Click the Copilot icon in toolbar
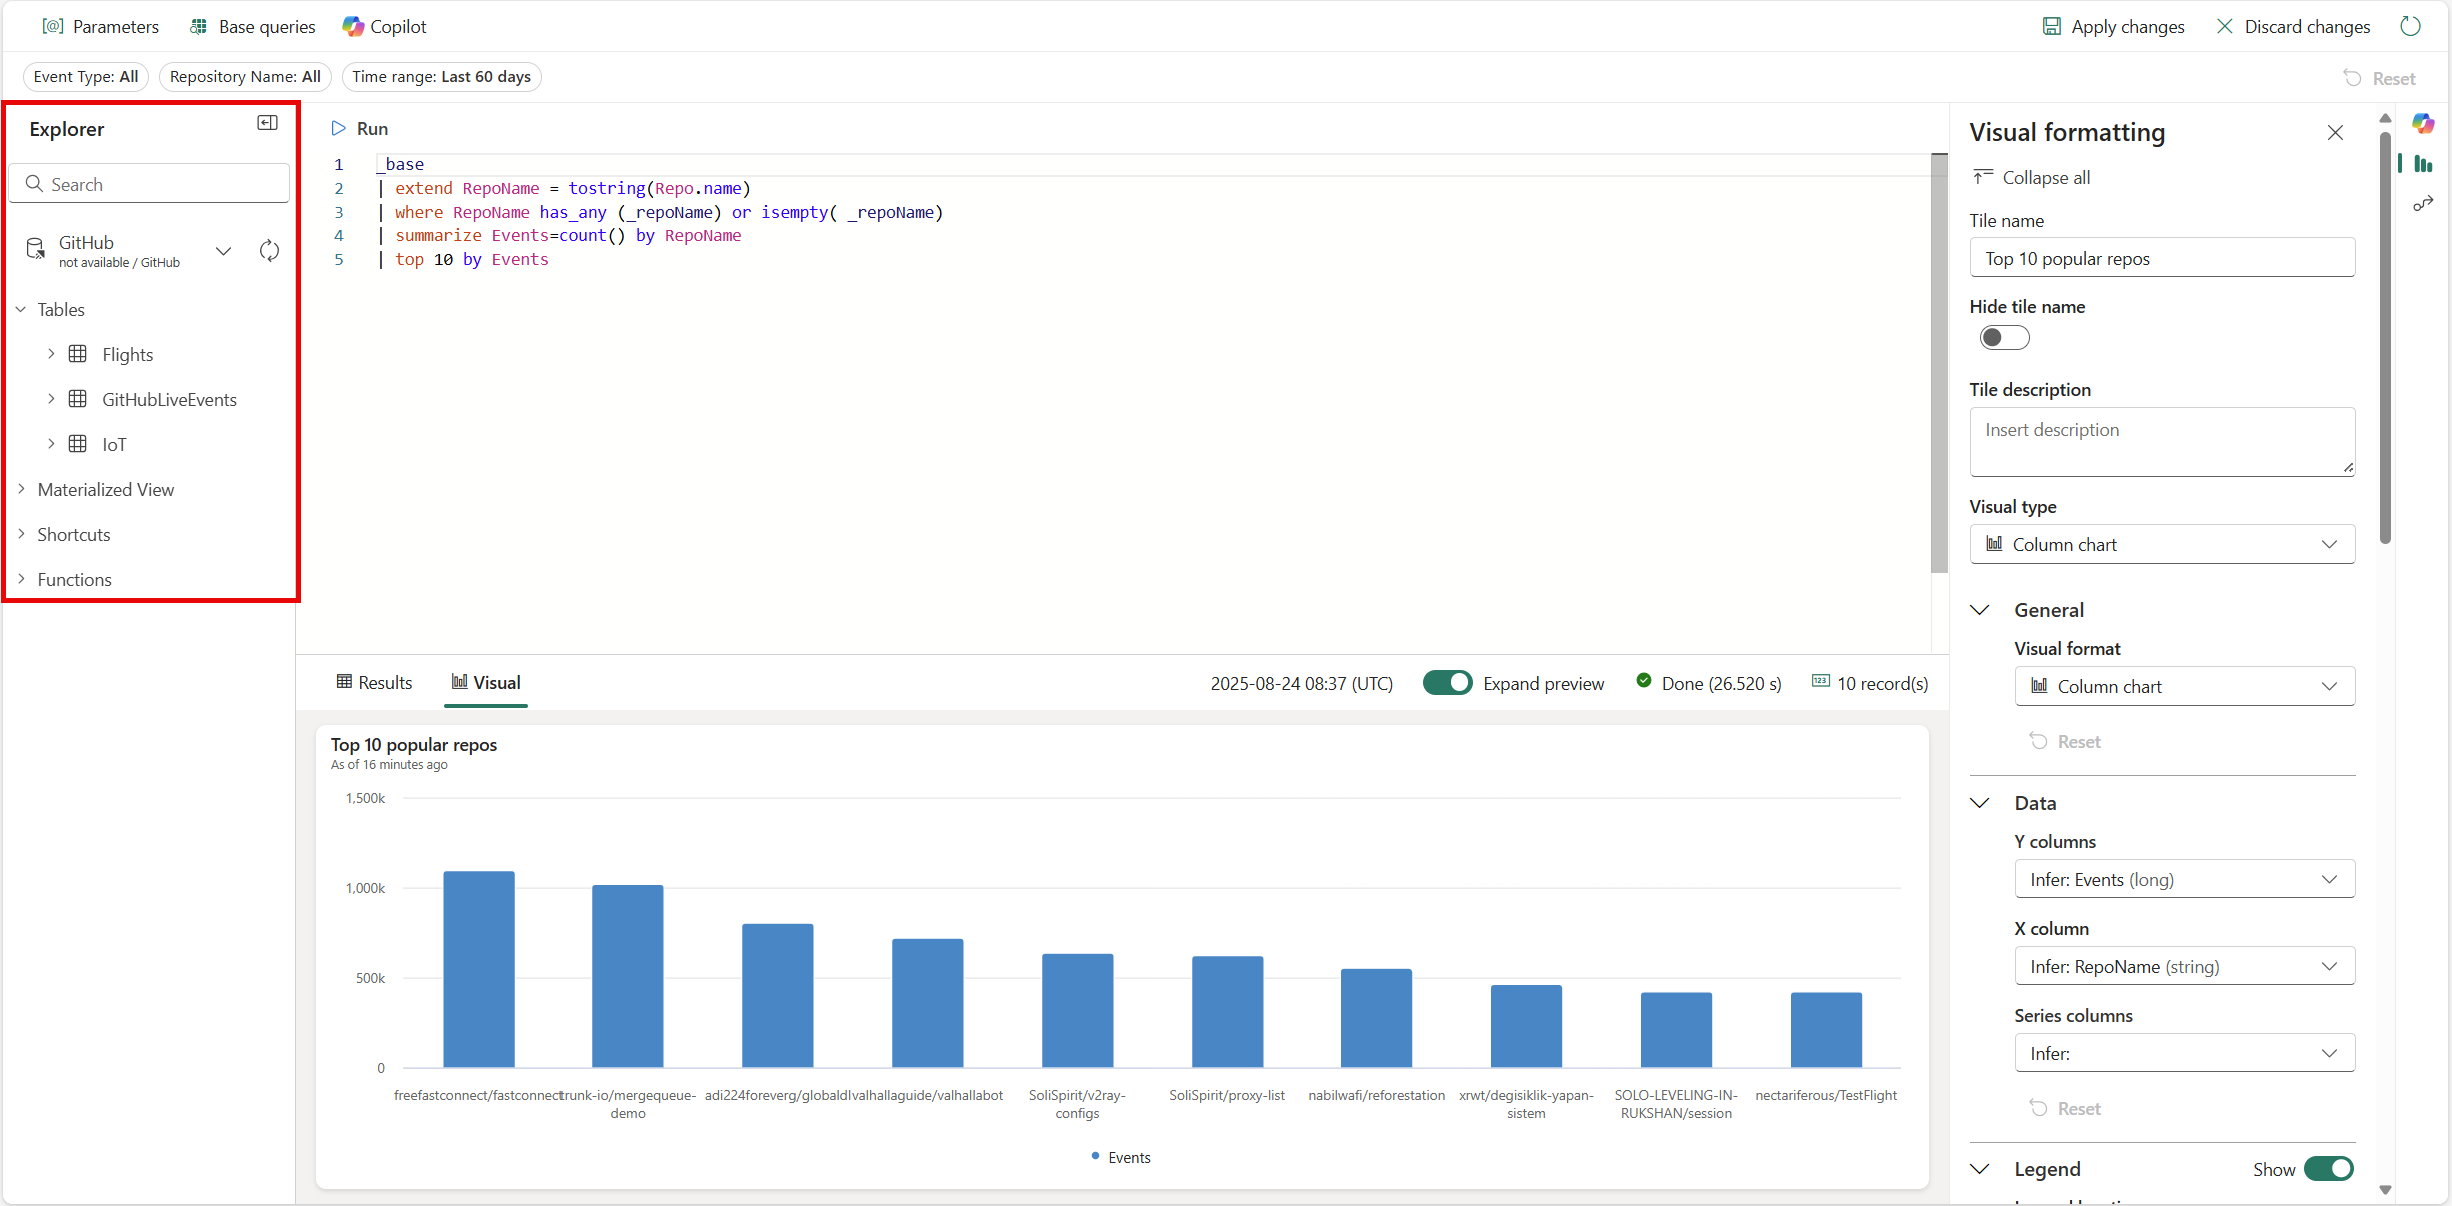2452x1206 pixels. click(x=353, y=27)
